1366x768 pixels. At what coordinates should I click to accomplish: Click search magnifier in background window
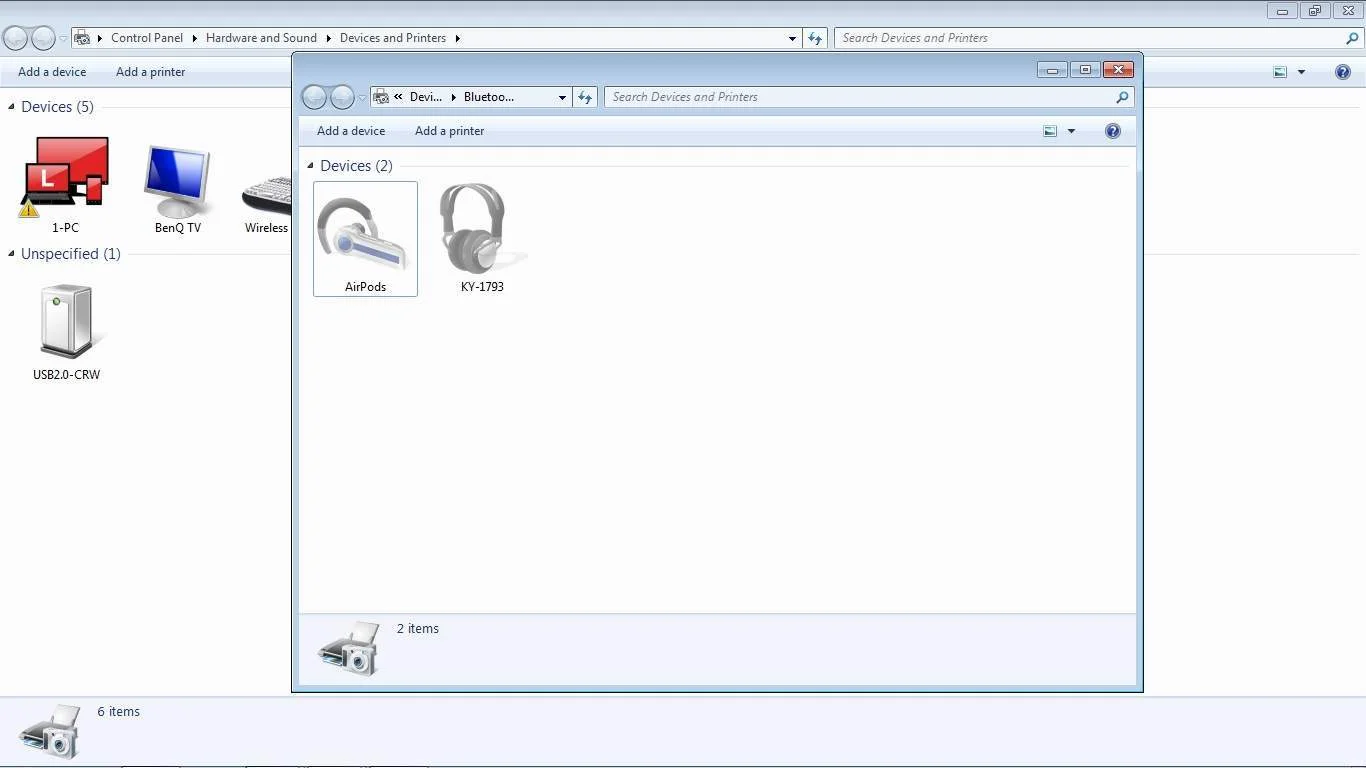pyautogui.click(x=1353, y=38)
